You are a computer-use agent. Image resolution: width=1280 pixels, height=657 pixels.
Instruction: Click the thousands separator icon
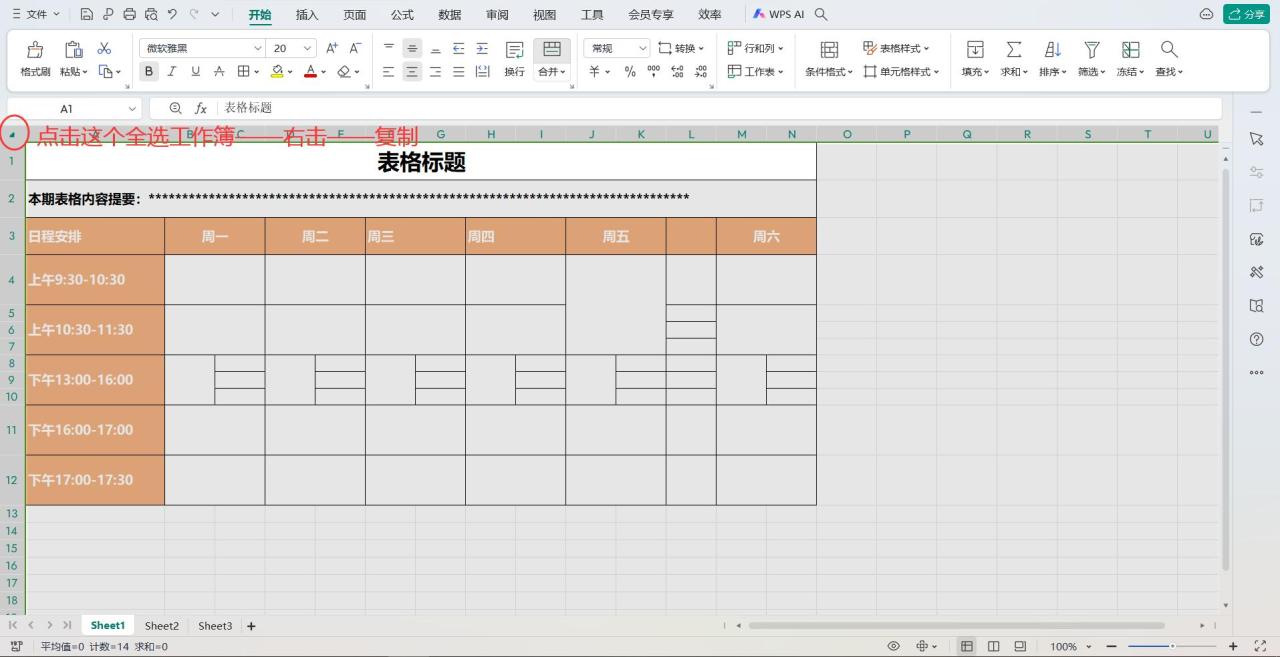653,71
